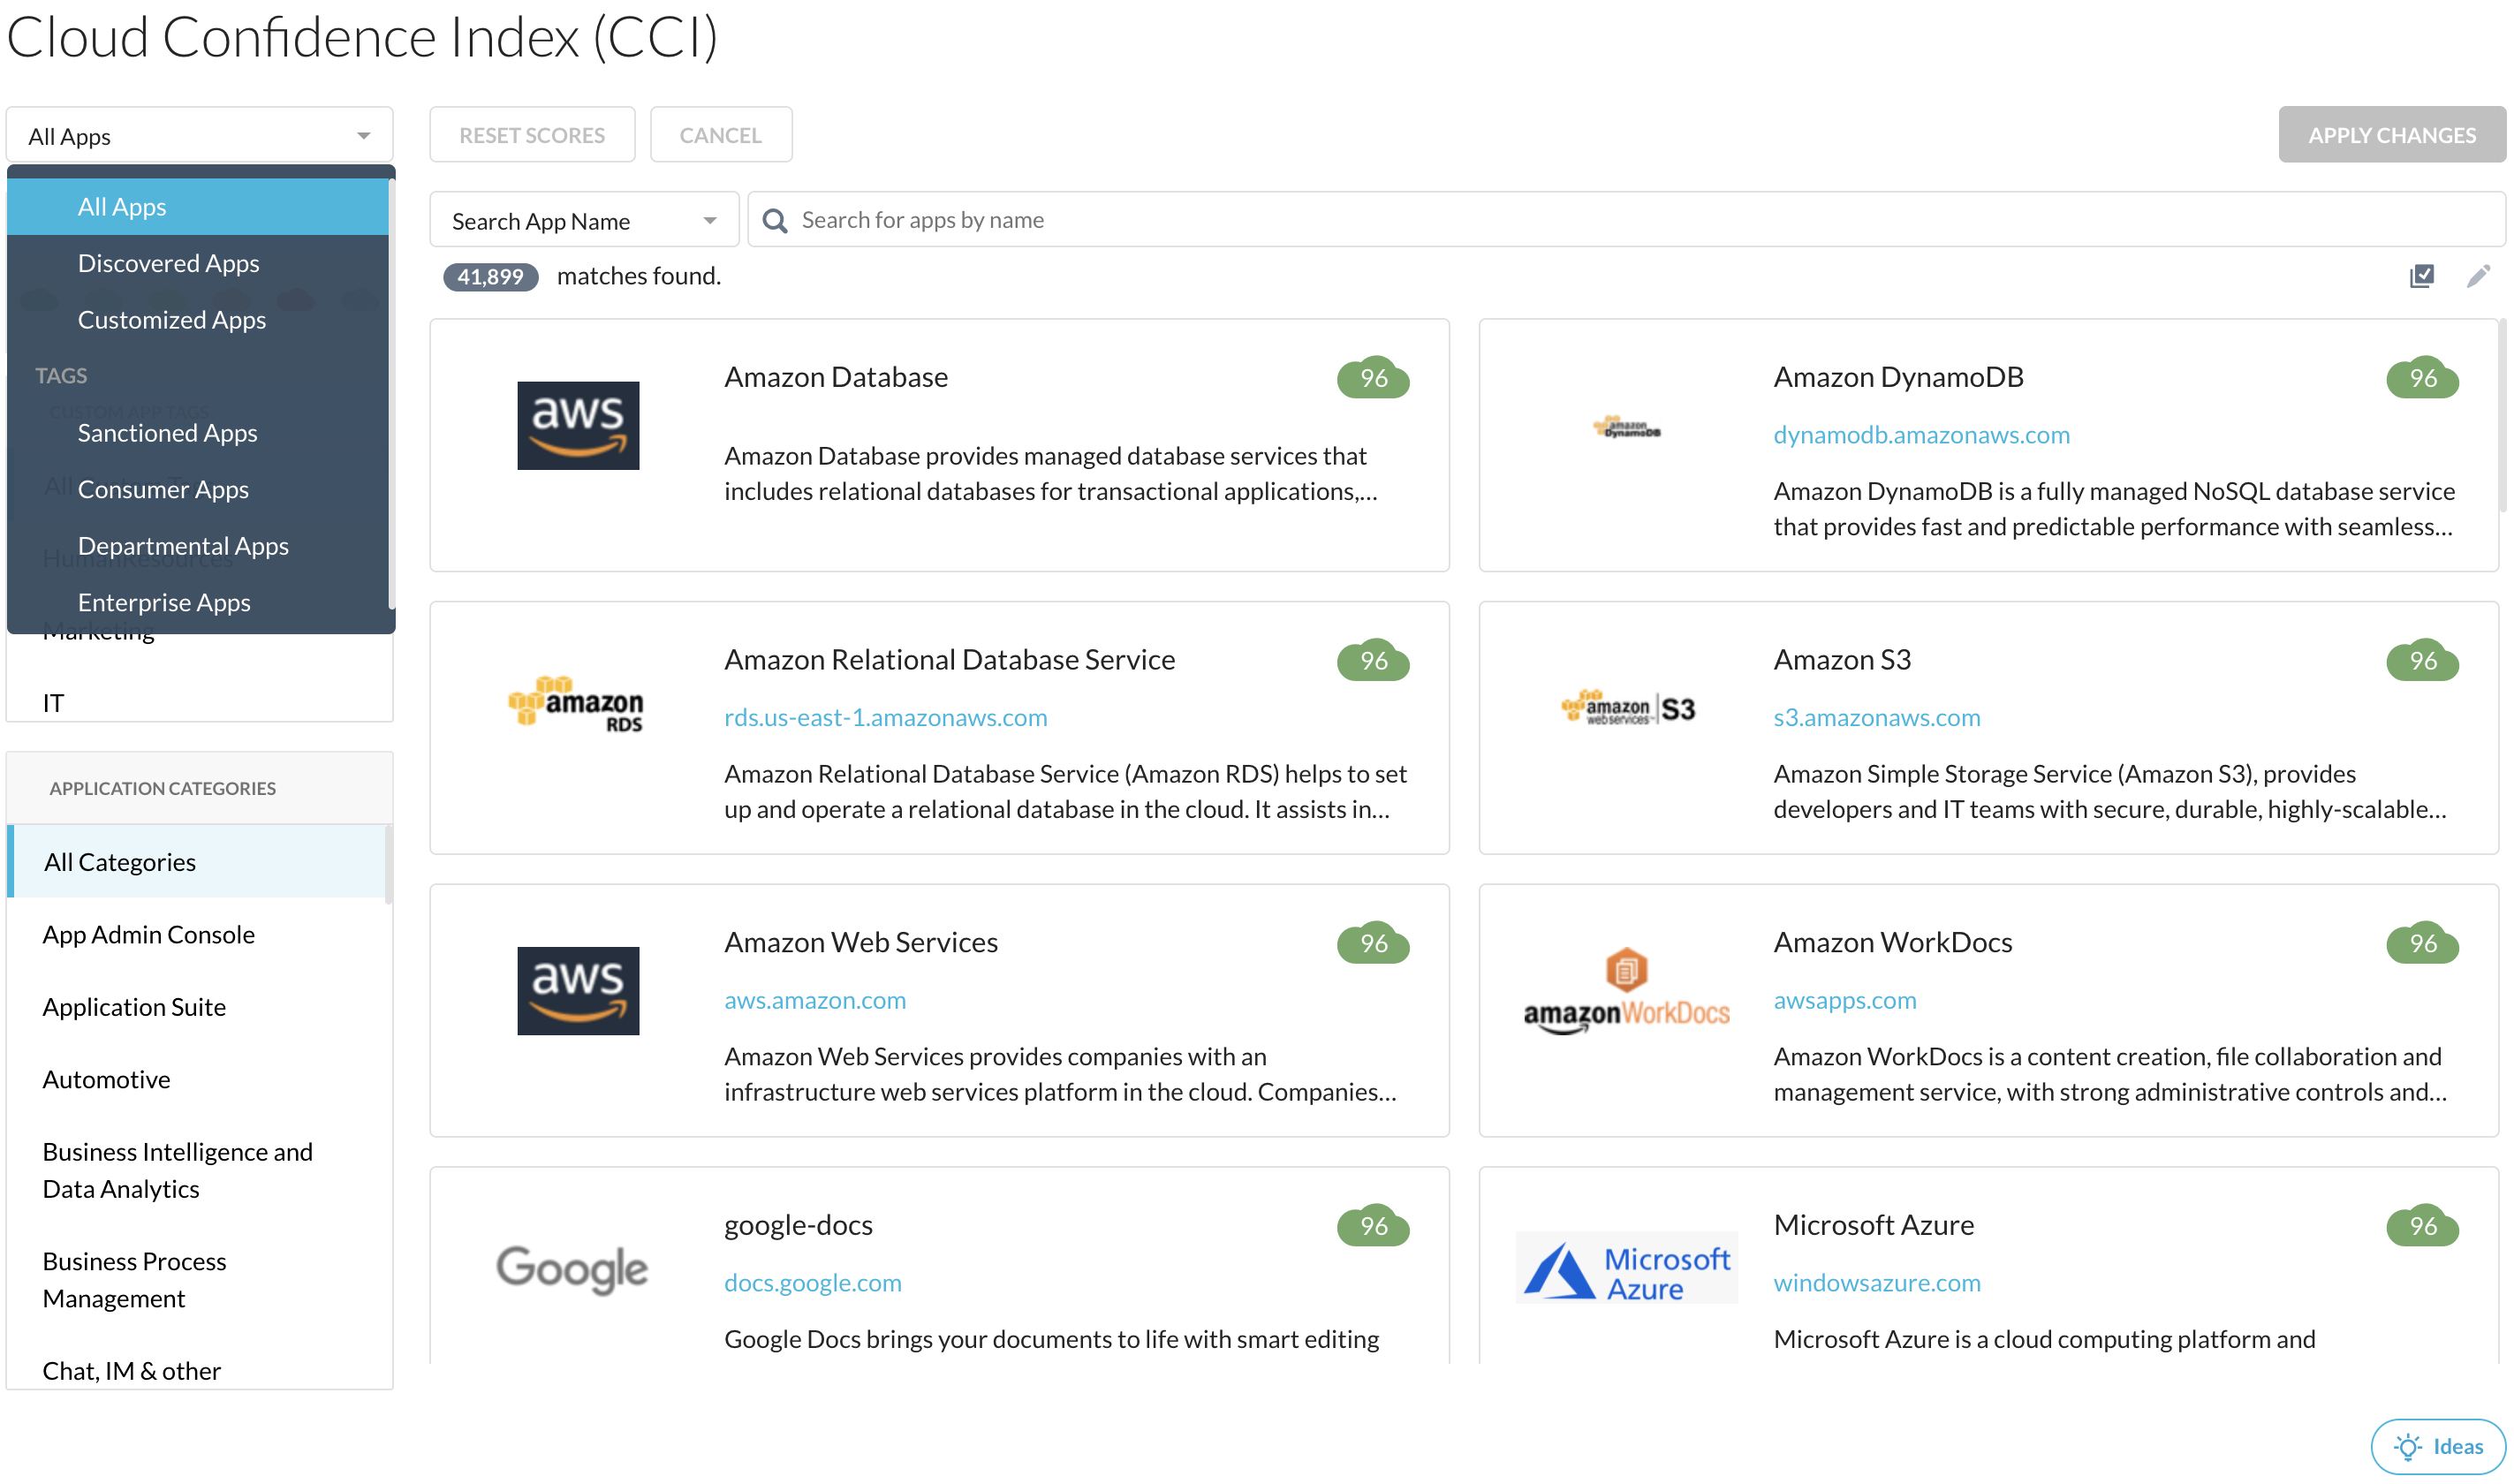Click the application categories scrollbar
2514x1484 pixels.
point(388,863)
